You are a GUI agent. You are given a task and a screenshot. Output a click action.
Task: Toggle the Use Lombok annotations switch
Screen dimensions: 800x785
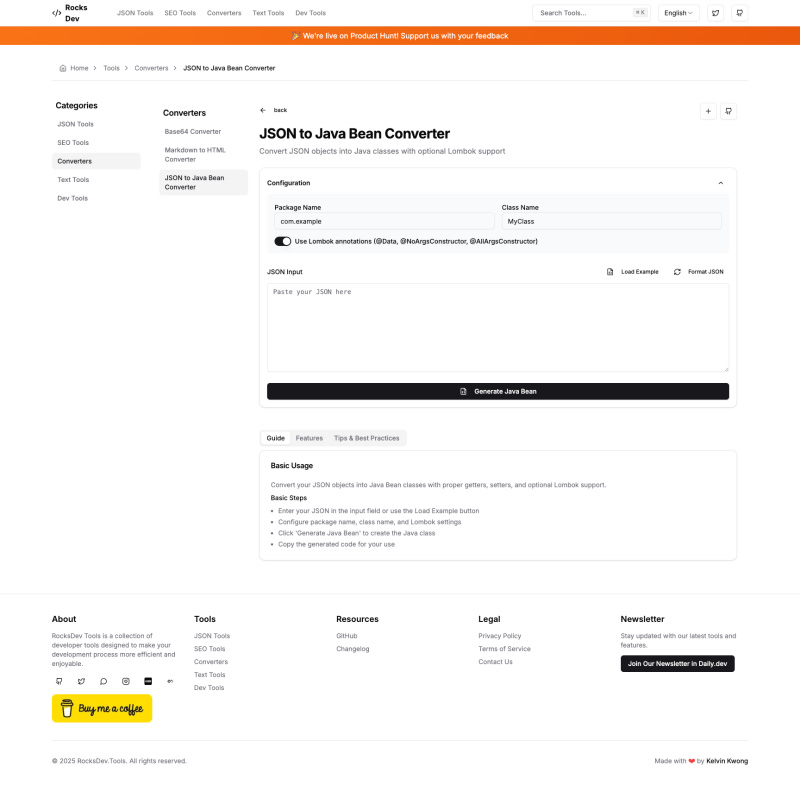point(283,241)
